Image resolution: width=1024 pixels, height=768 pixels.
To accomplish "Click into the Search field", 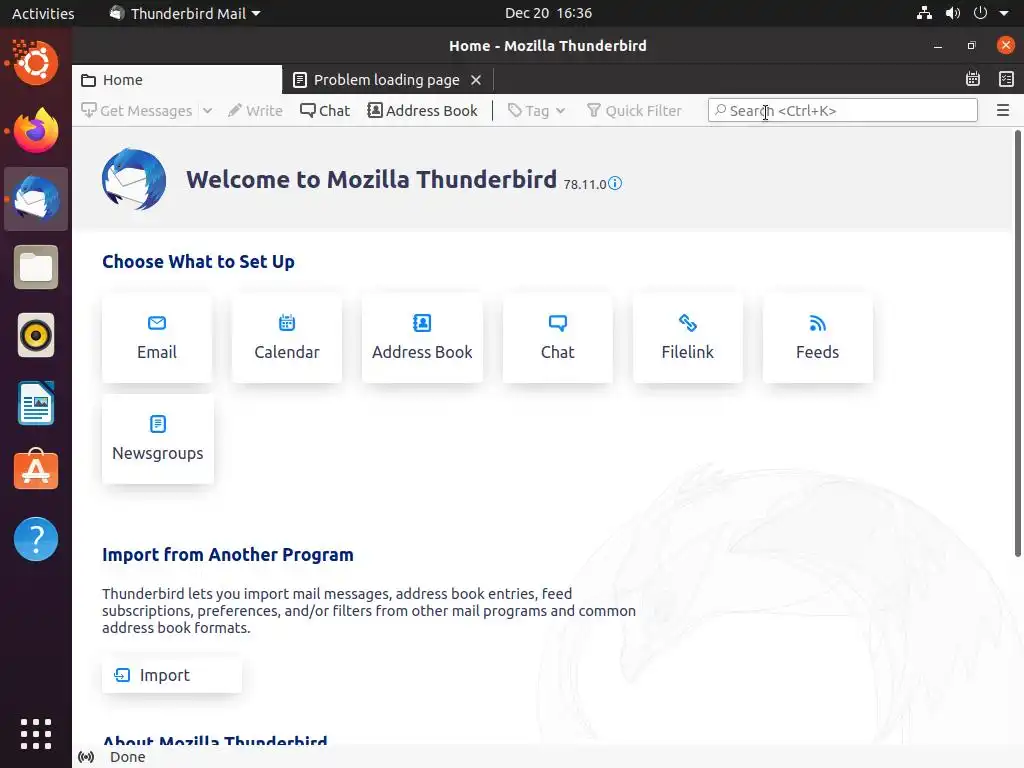I will tap(842, 110).
